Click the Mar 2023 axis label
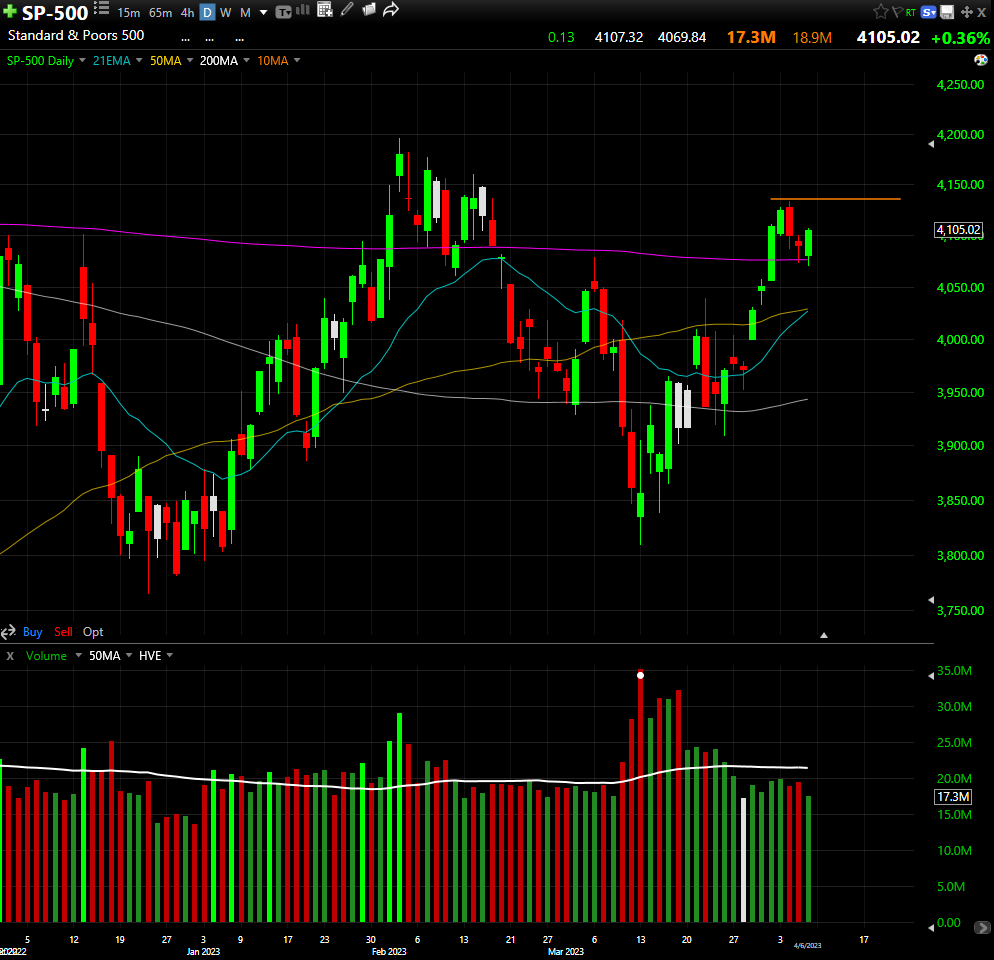The width and height of the screenshot is (994, 960). pyautogui.click(x=565, y=952)
